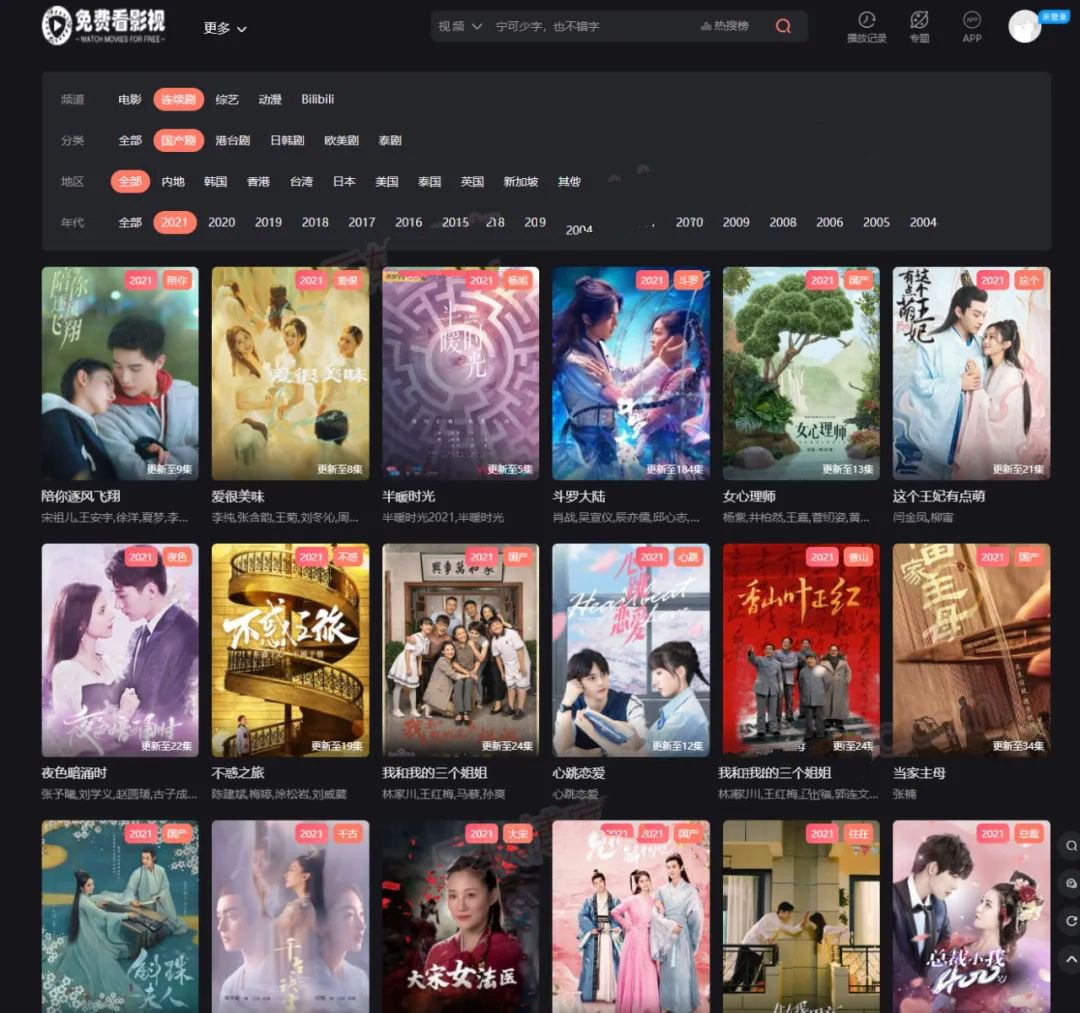
Task: Select the 电影 channel
Action: pos(129,99)
